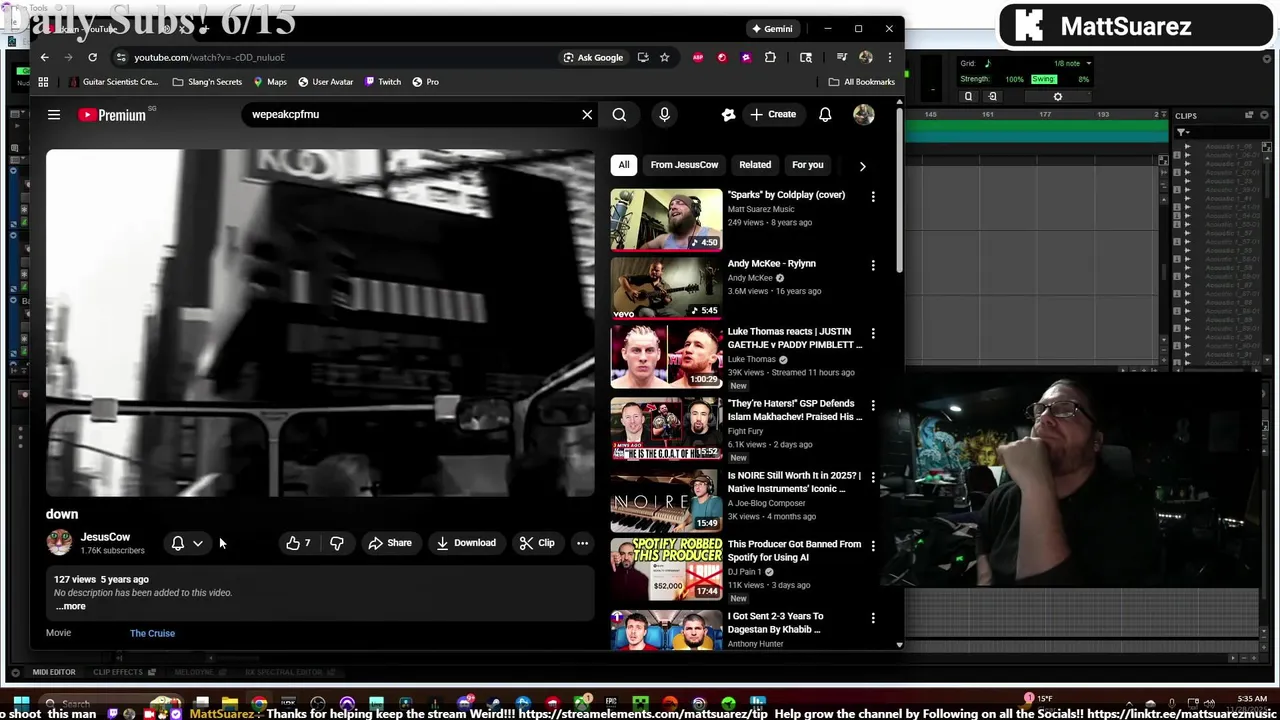
Task: Open the AdBlock Plus extension icon
Action: click(698, 57)
